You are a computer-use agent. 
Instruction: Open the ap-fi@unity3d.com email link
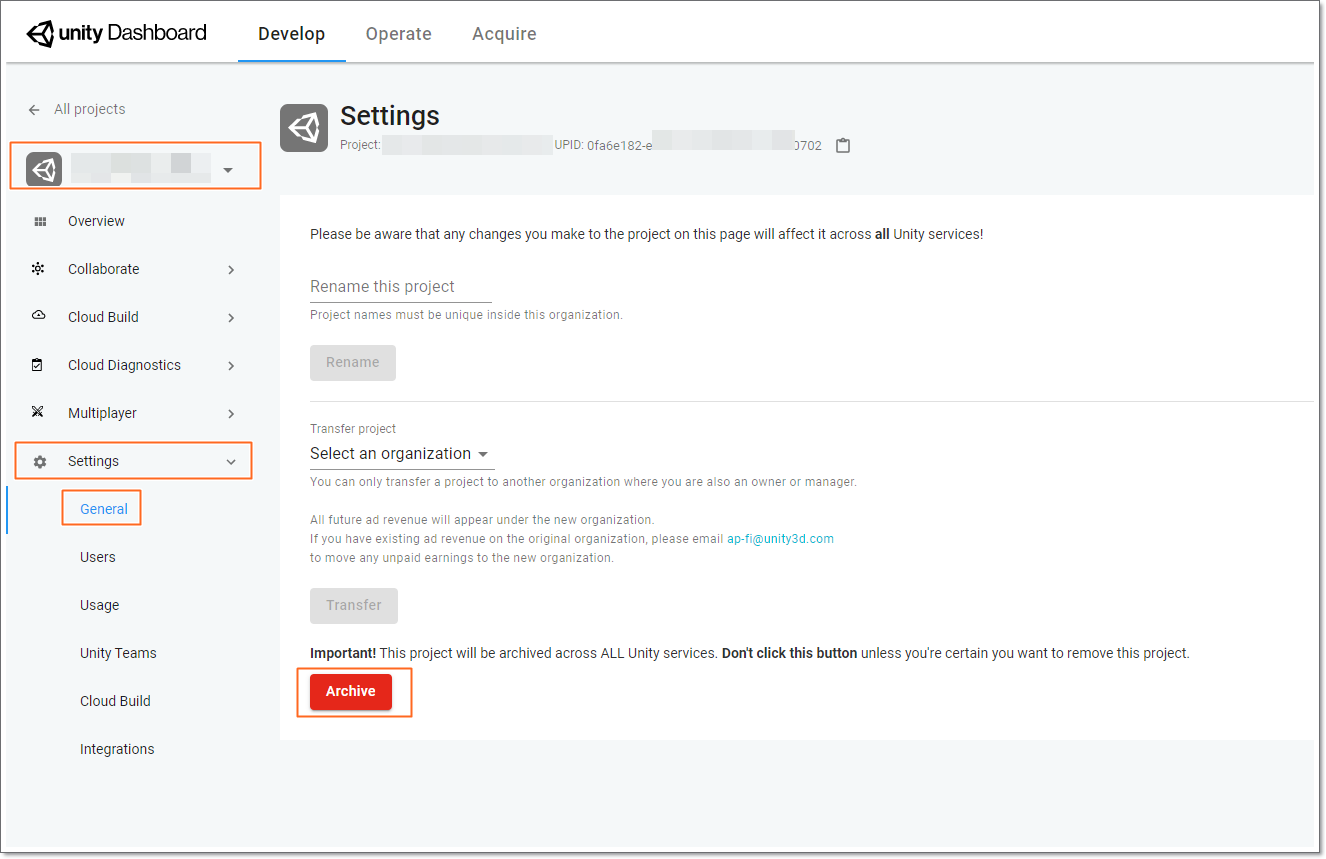[780, 539]
